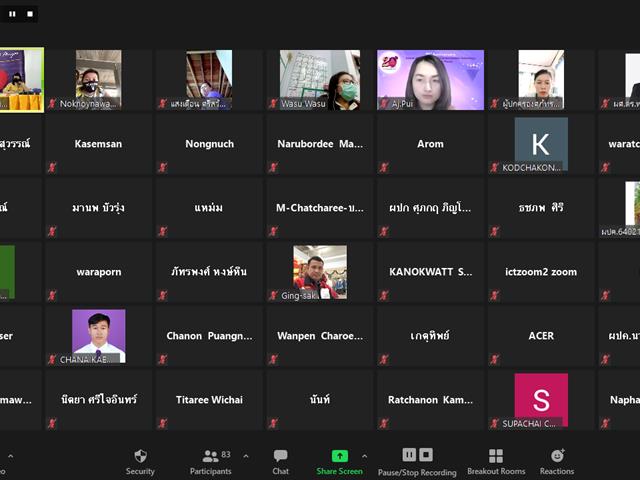Stop recording from the bottom toolbar

(426, 454)
